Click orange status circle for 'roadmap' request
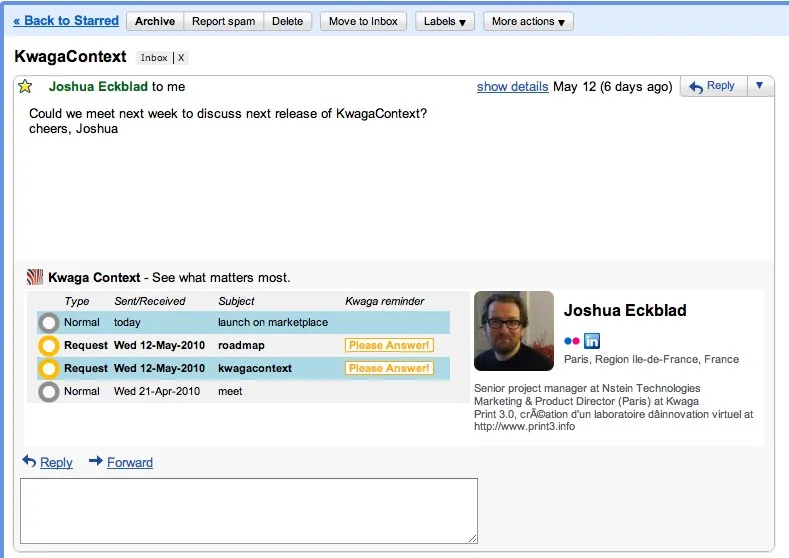789x558 pixels. tap(49, 346)
